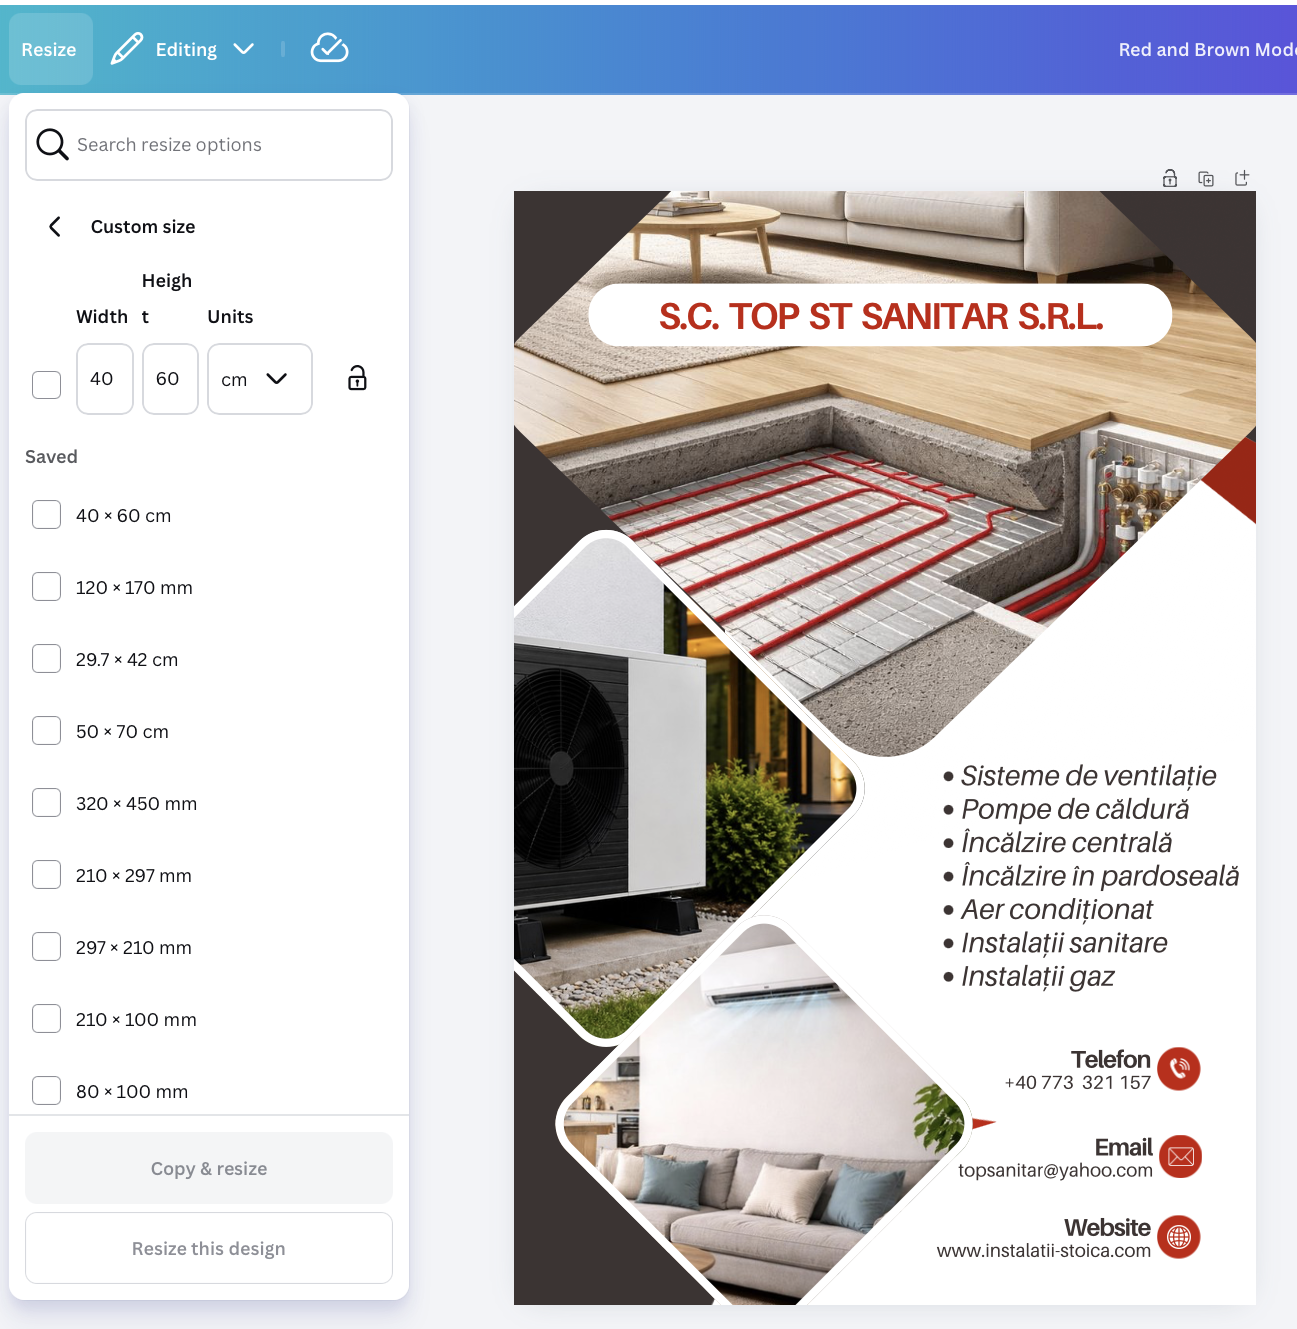The image size is (1297, 1329).
Task: Expand the Editing mode dropdown chevron
Action: 243,49
